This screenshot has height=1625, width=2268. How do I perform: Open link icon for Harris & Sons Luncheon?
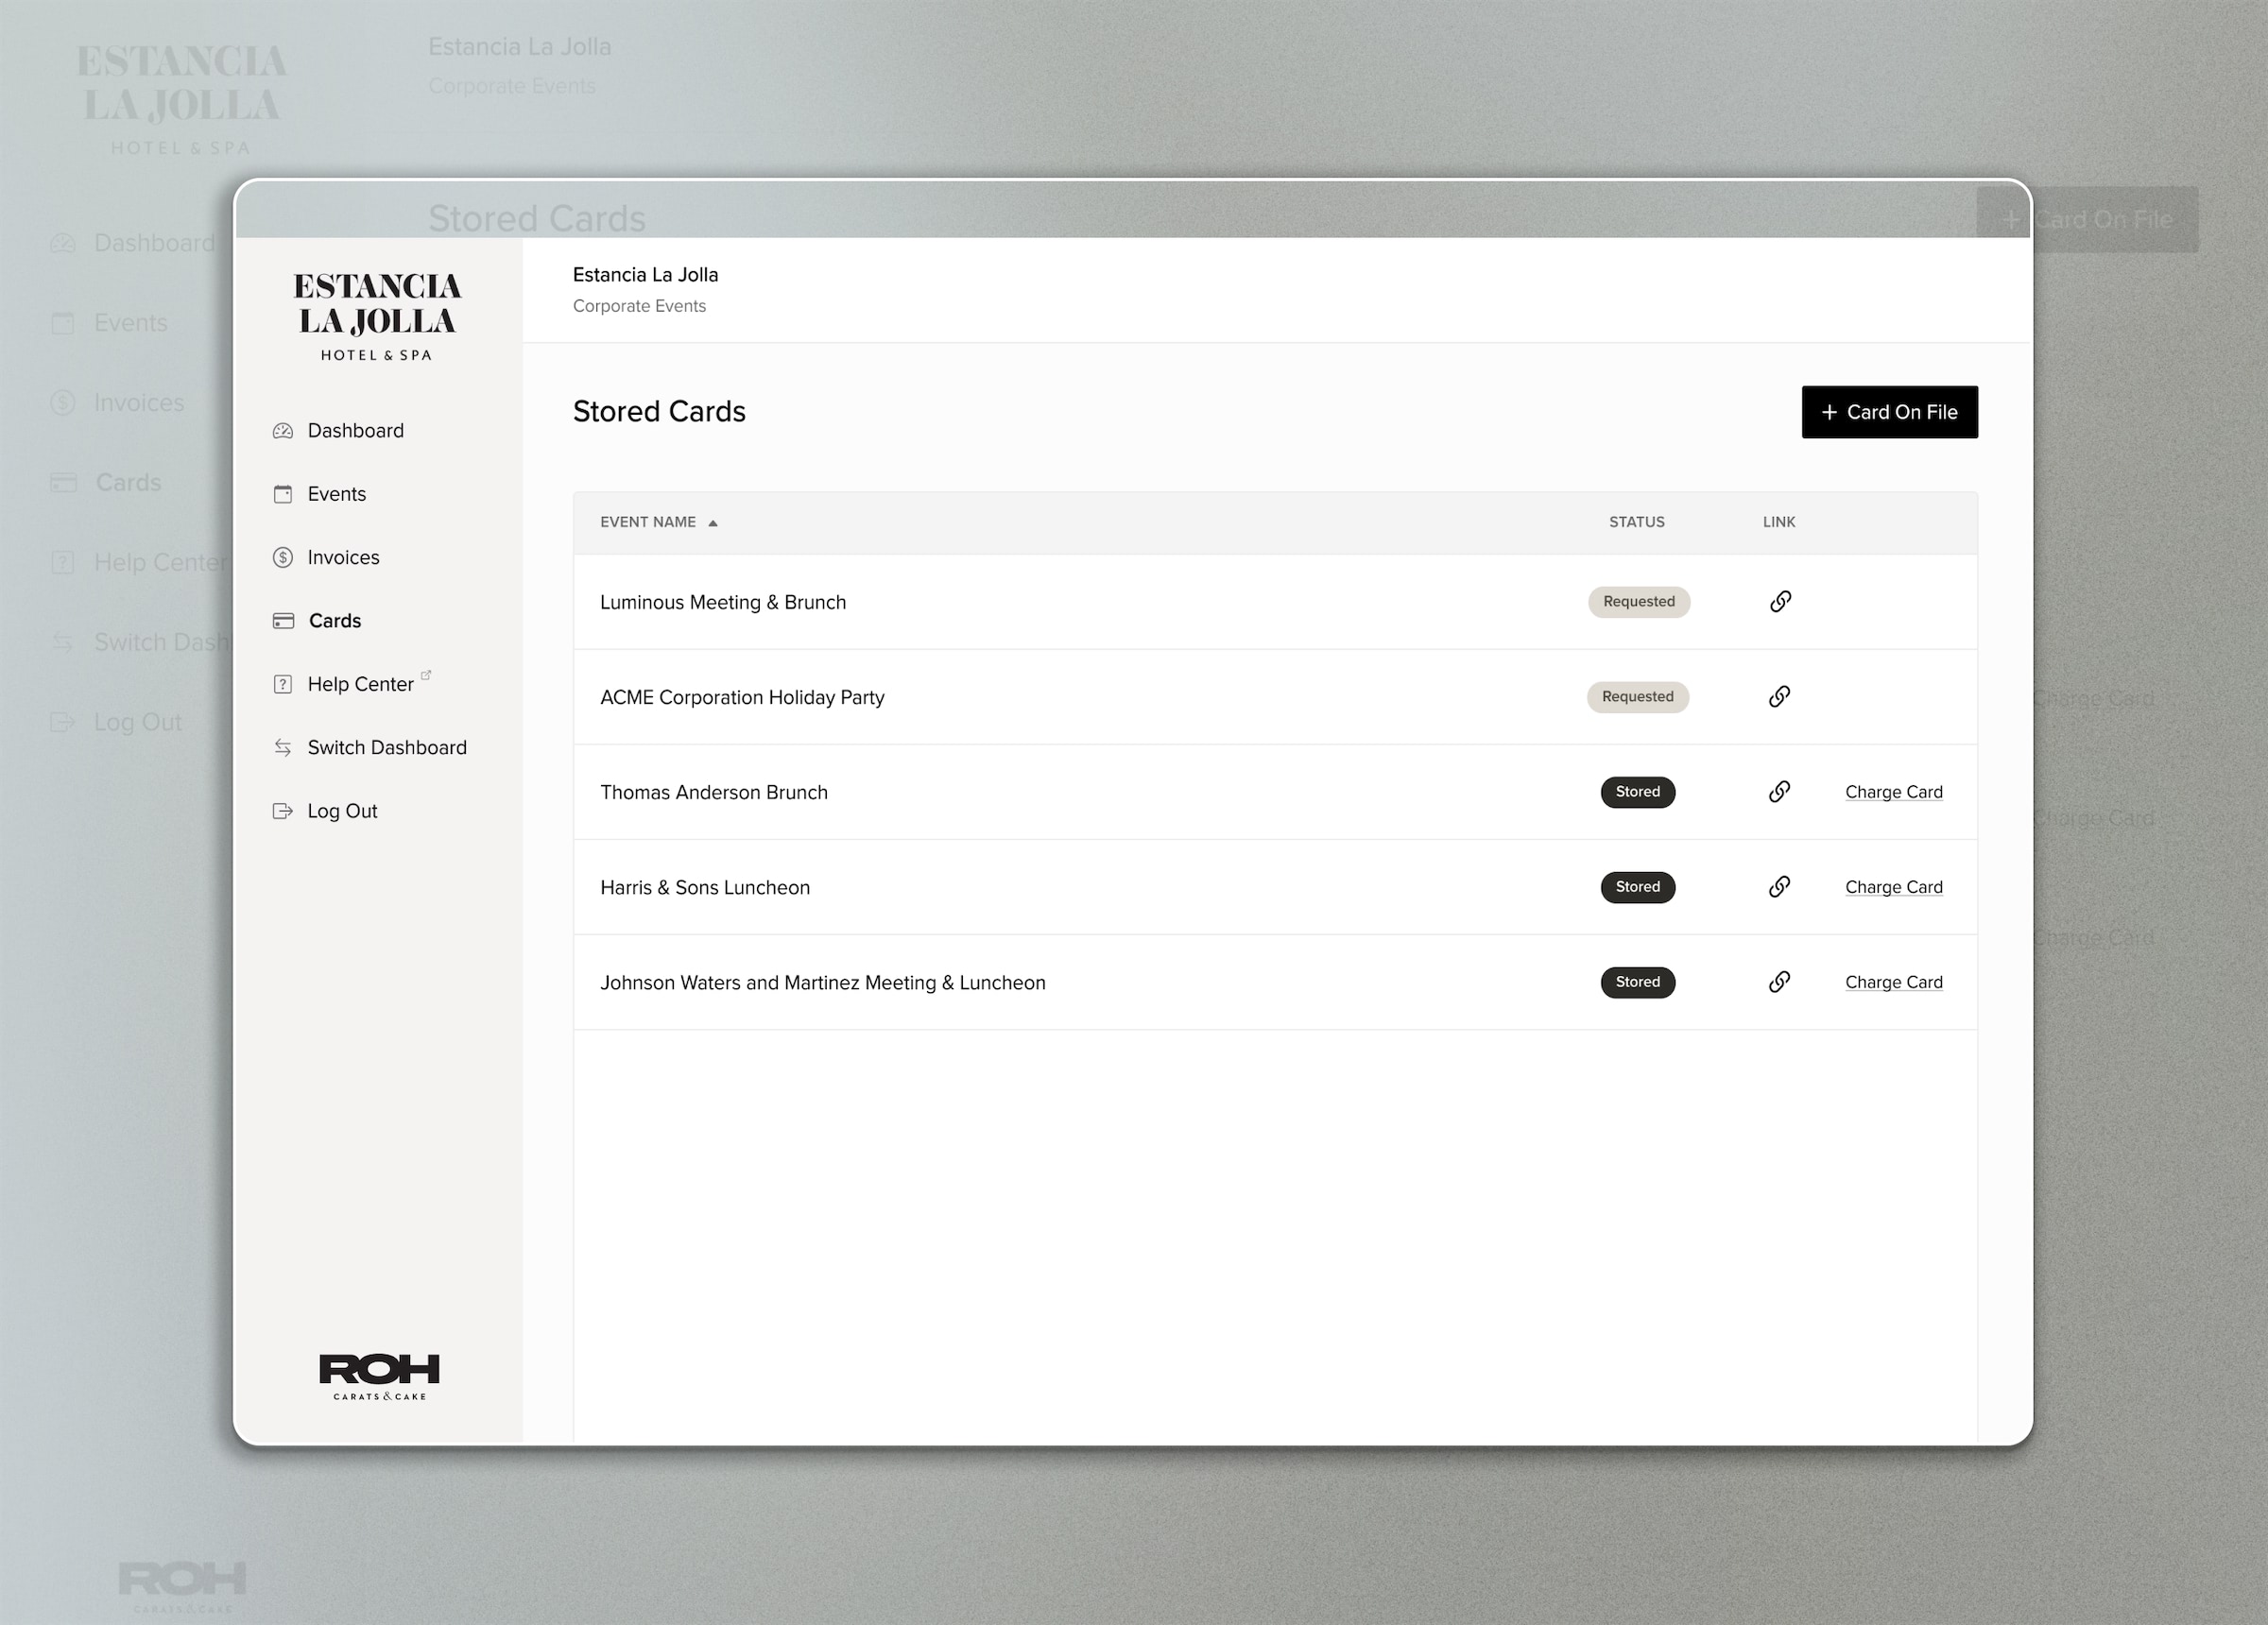[x=1779, y=886]
